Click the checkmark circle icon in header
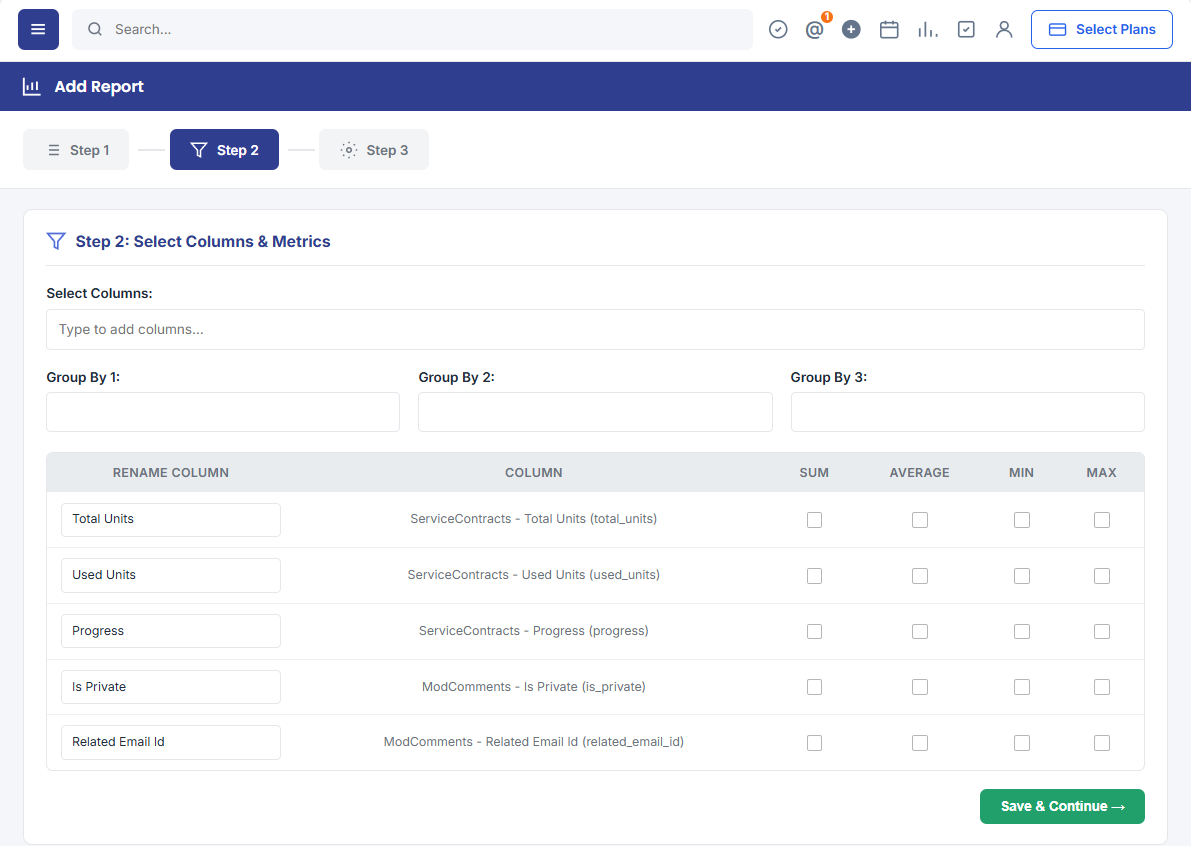 pos(778,30)
